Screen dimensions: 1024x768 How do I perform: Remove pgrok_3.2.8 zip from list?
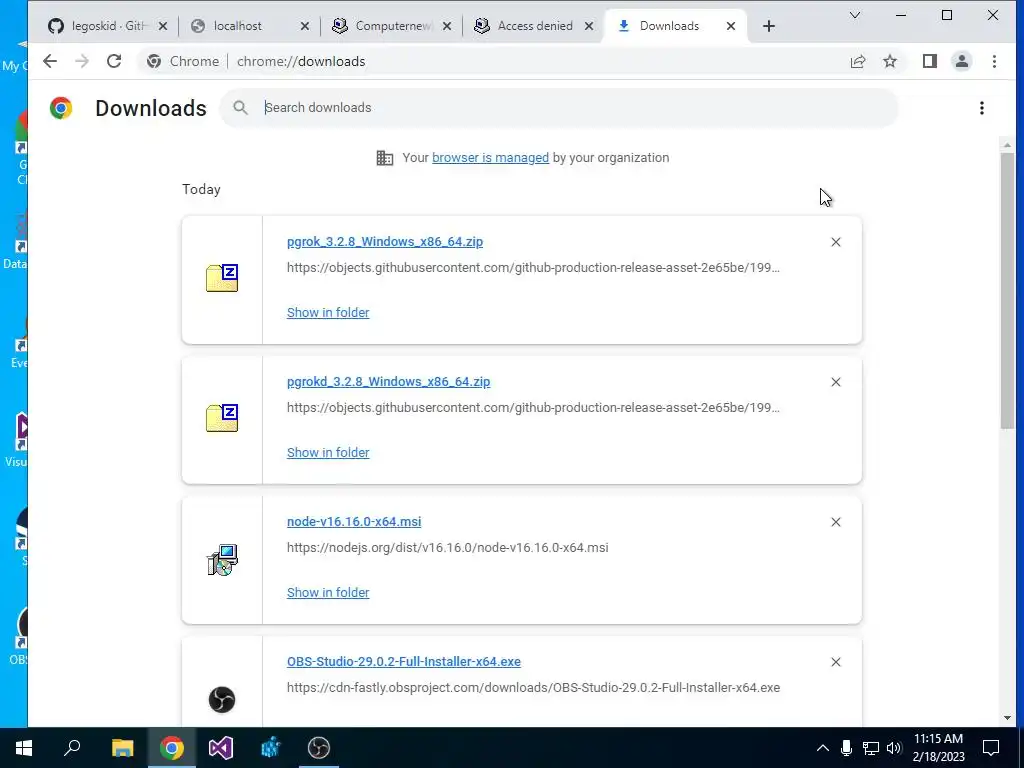click(836, 242)
